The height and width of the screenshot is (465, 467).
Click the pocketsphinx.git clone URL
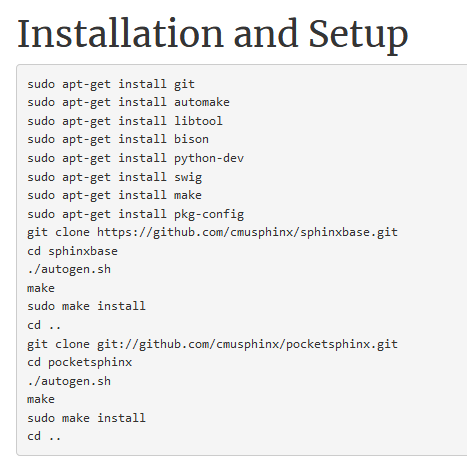coord(247,344)
